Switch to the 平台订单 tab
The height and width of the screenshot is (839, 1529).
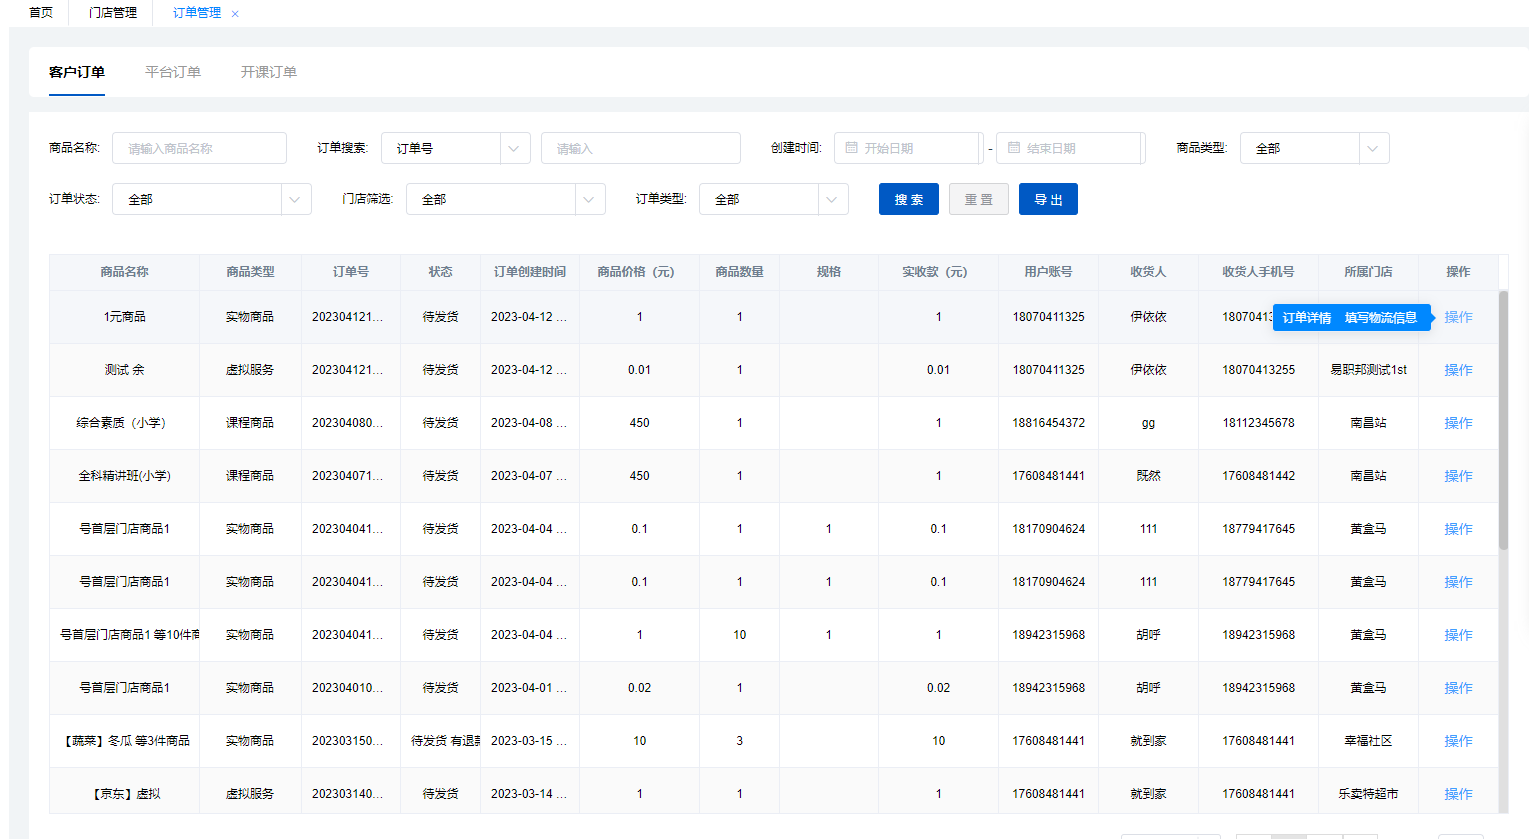tap(173, 72)
